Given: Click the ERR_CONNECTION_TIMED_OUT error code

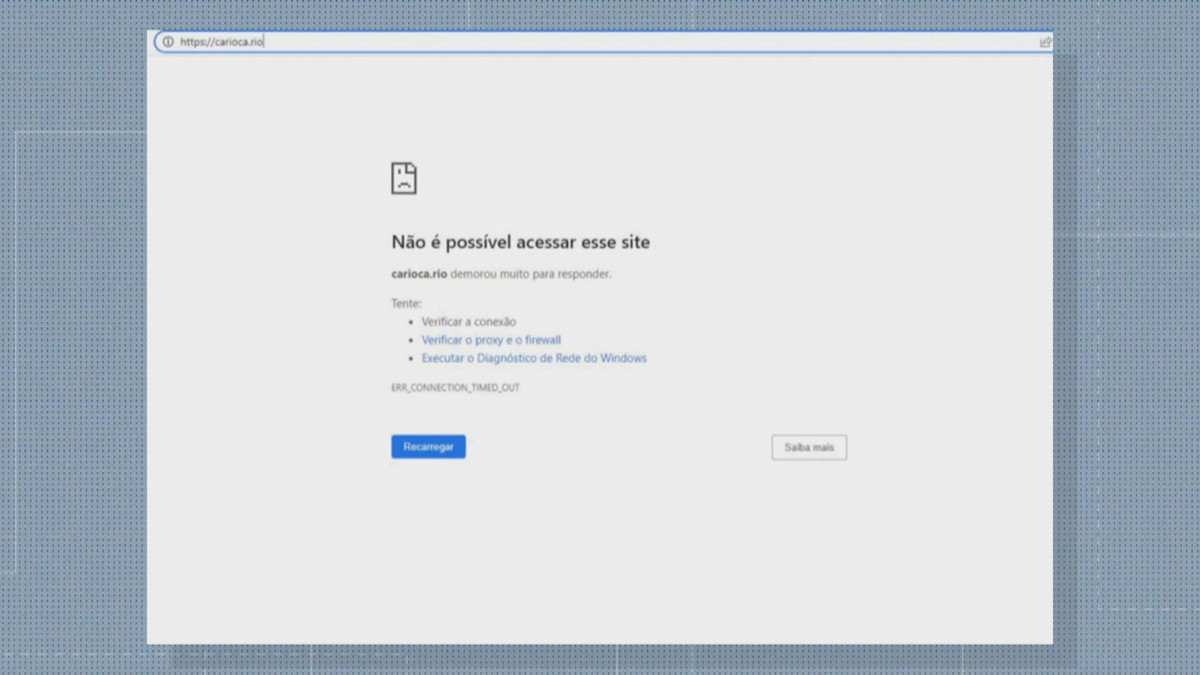Looking at the screenshot, I should click(x=455, y=387).
